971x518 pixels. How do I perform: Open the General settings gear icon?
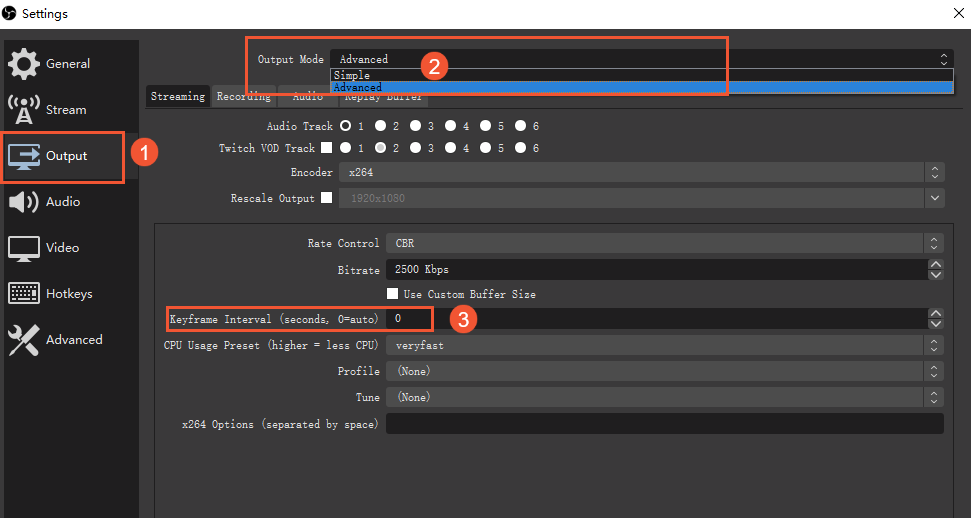(x=24, y=64)
